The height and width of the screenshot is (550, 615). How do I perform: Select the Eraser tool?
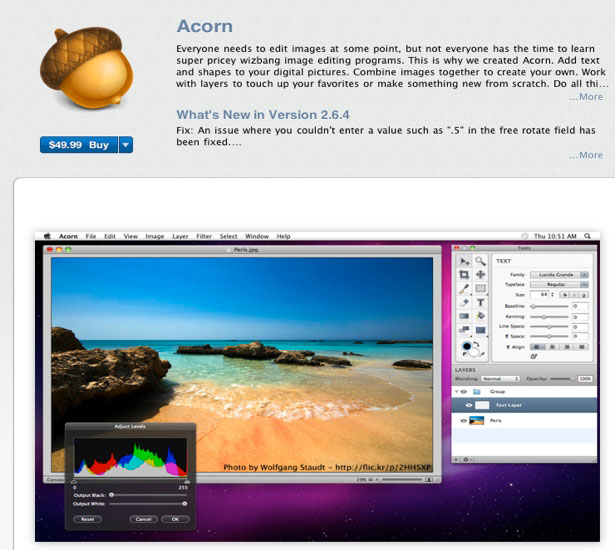click(x=464, y=302)
